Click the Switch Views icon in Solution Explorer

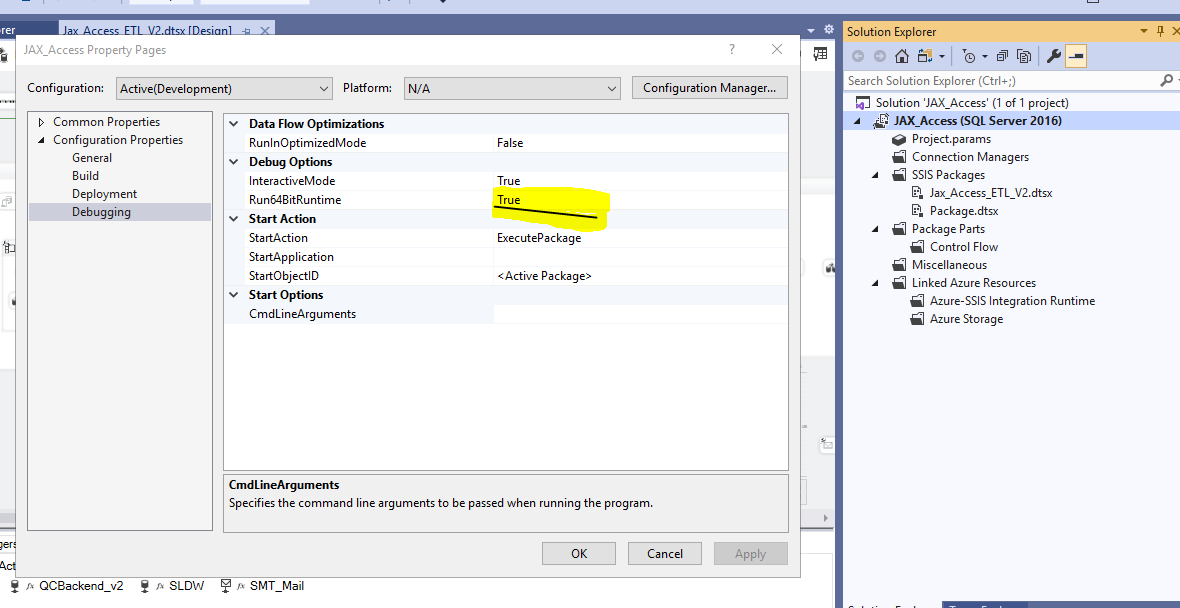click(x=925, y=56)
